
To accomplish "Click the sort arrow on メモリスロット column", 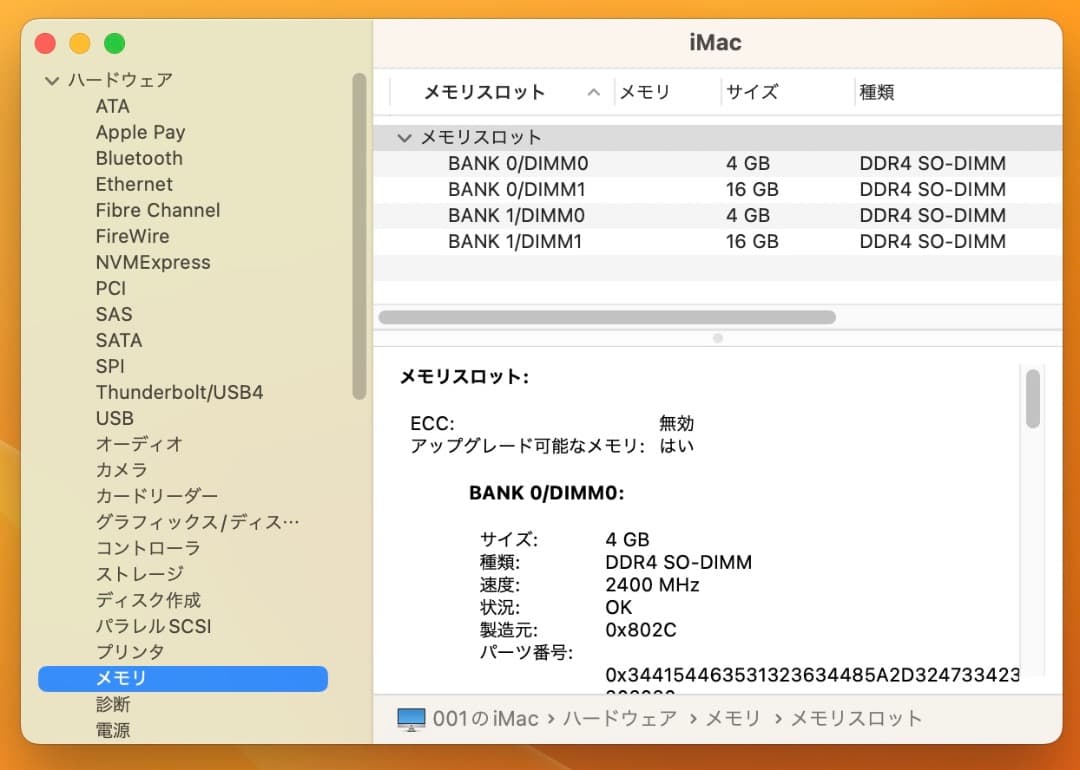I will pos(594,91).
